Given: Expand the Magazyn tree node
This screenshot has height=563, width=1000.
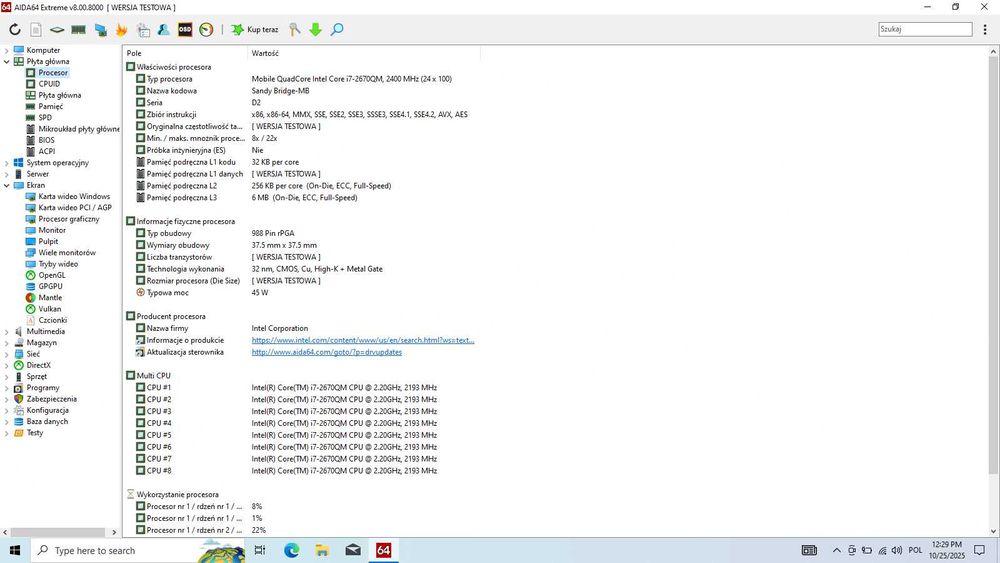Looking at the screenshot, I should pos(6,343).
